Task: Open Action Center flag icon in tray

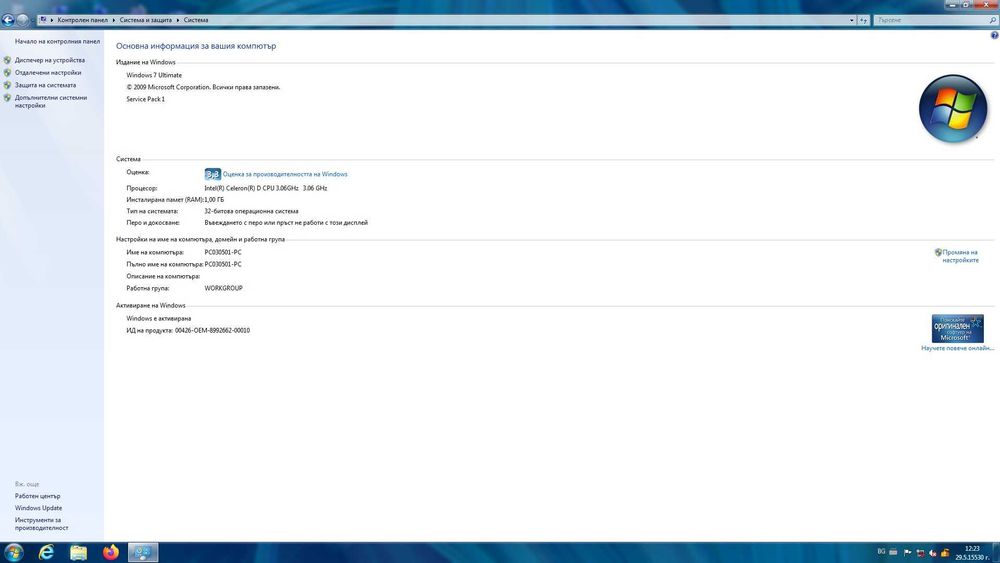Action: coord(908,553)
